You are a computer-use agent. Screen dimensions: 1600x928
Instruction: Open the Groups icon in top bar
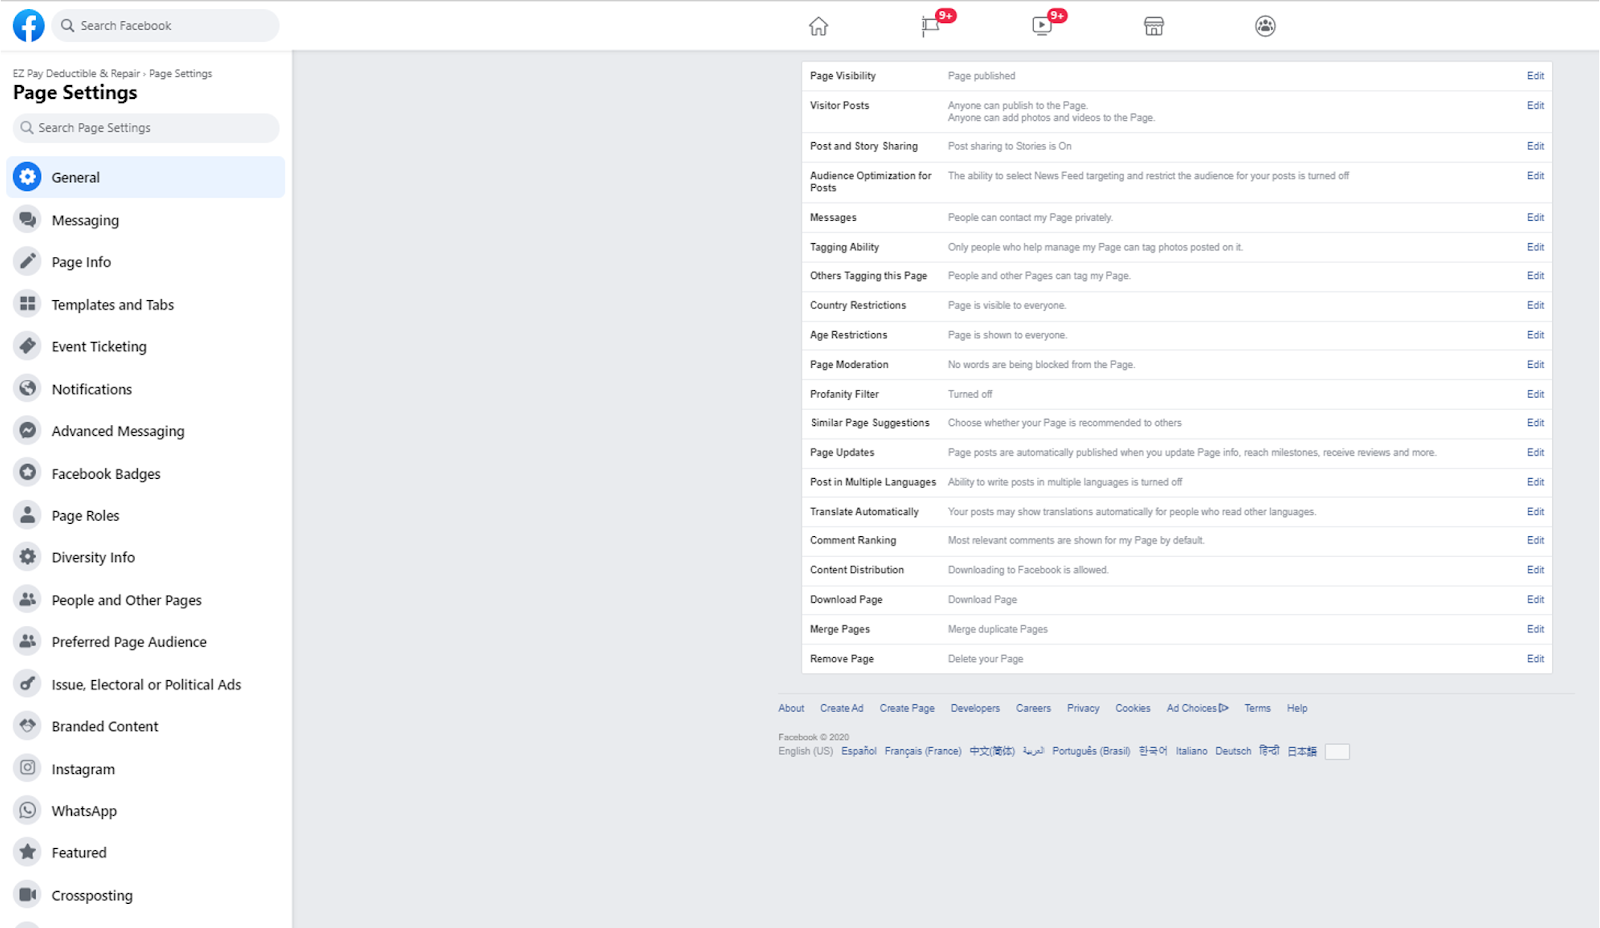[1265, 26]
